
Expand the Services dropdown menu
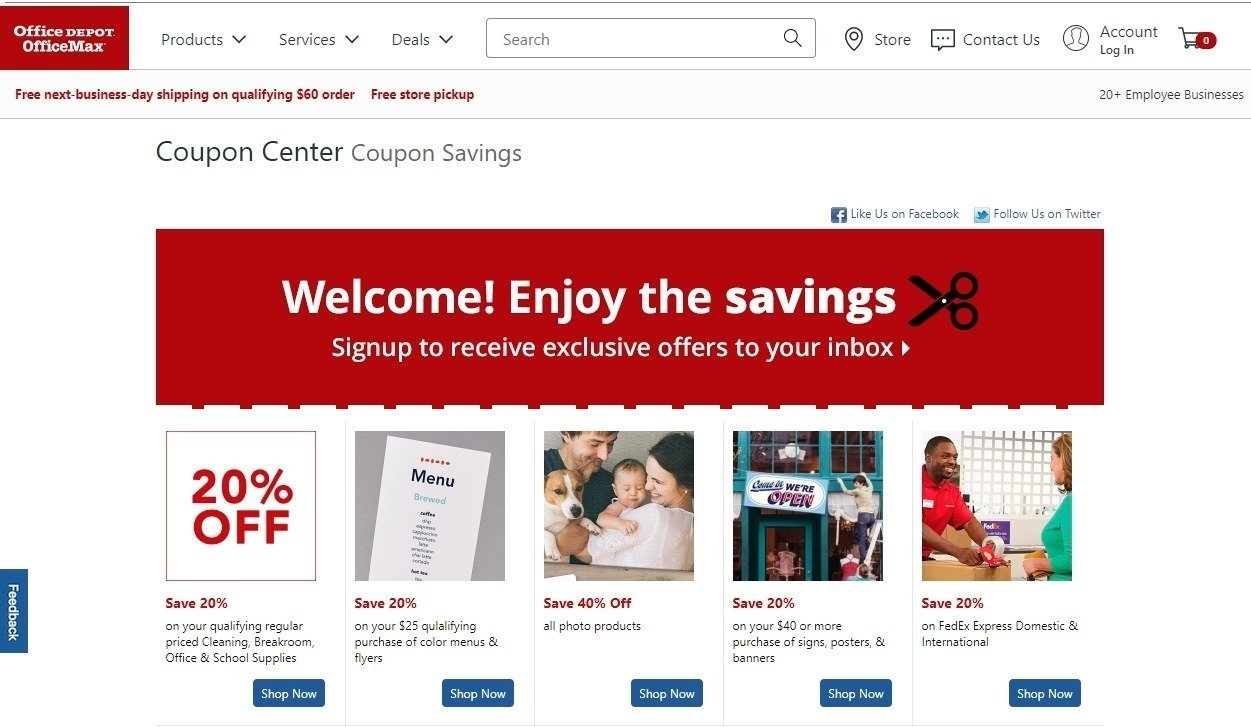click(x=318, y=40)
